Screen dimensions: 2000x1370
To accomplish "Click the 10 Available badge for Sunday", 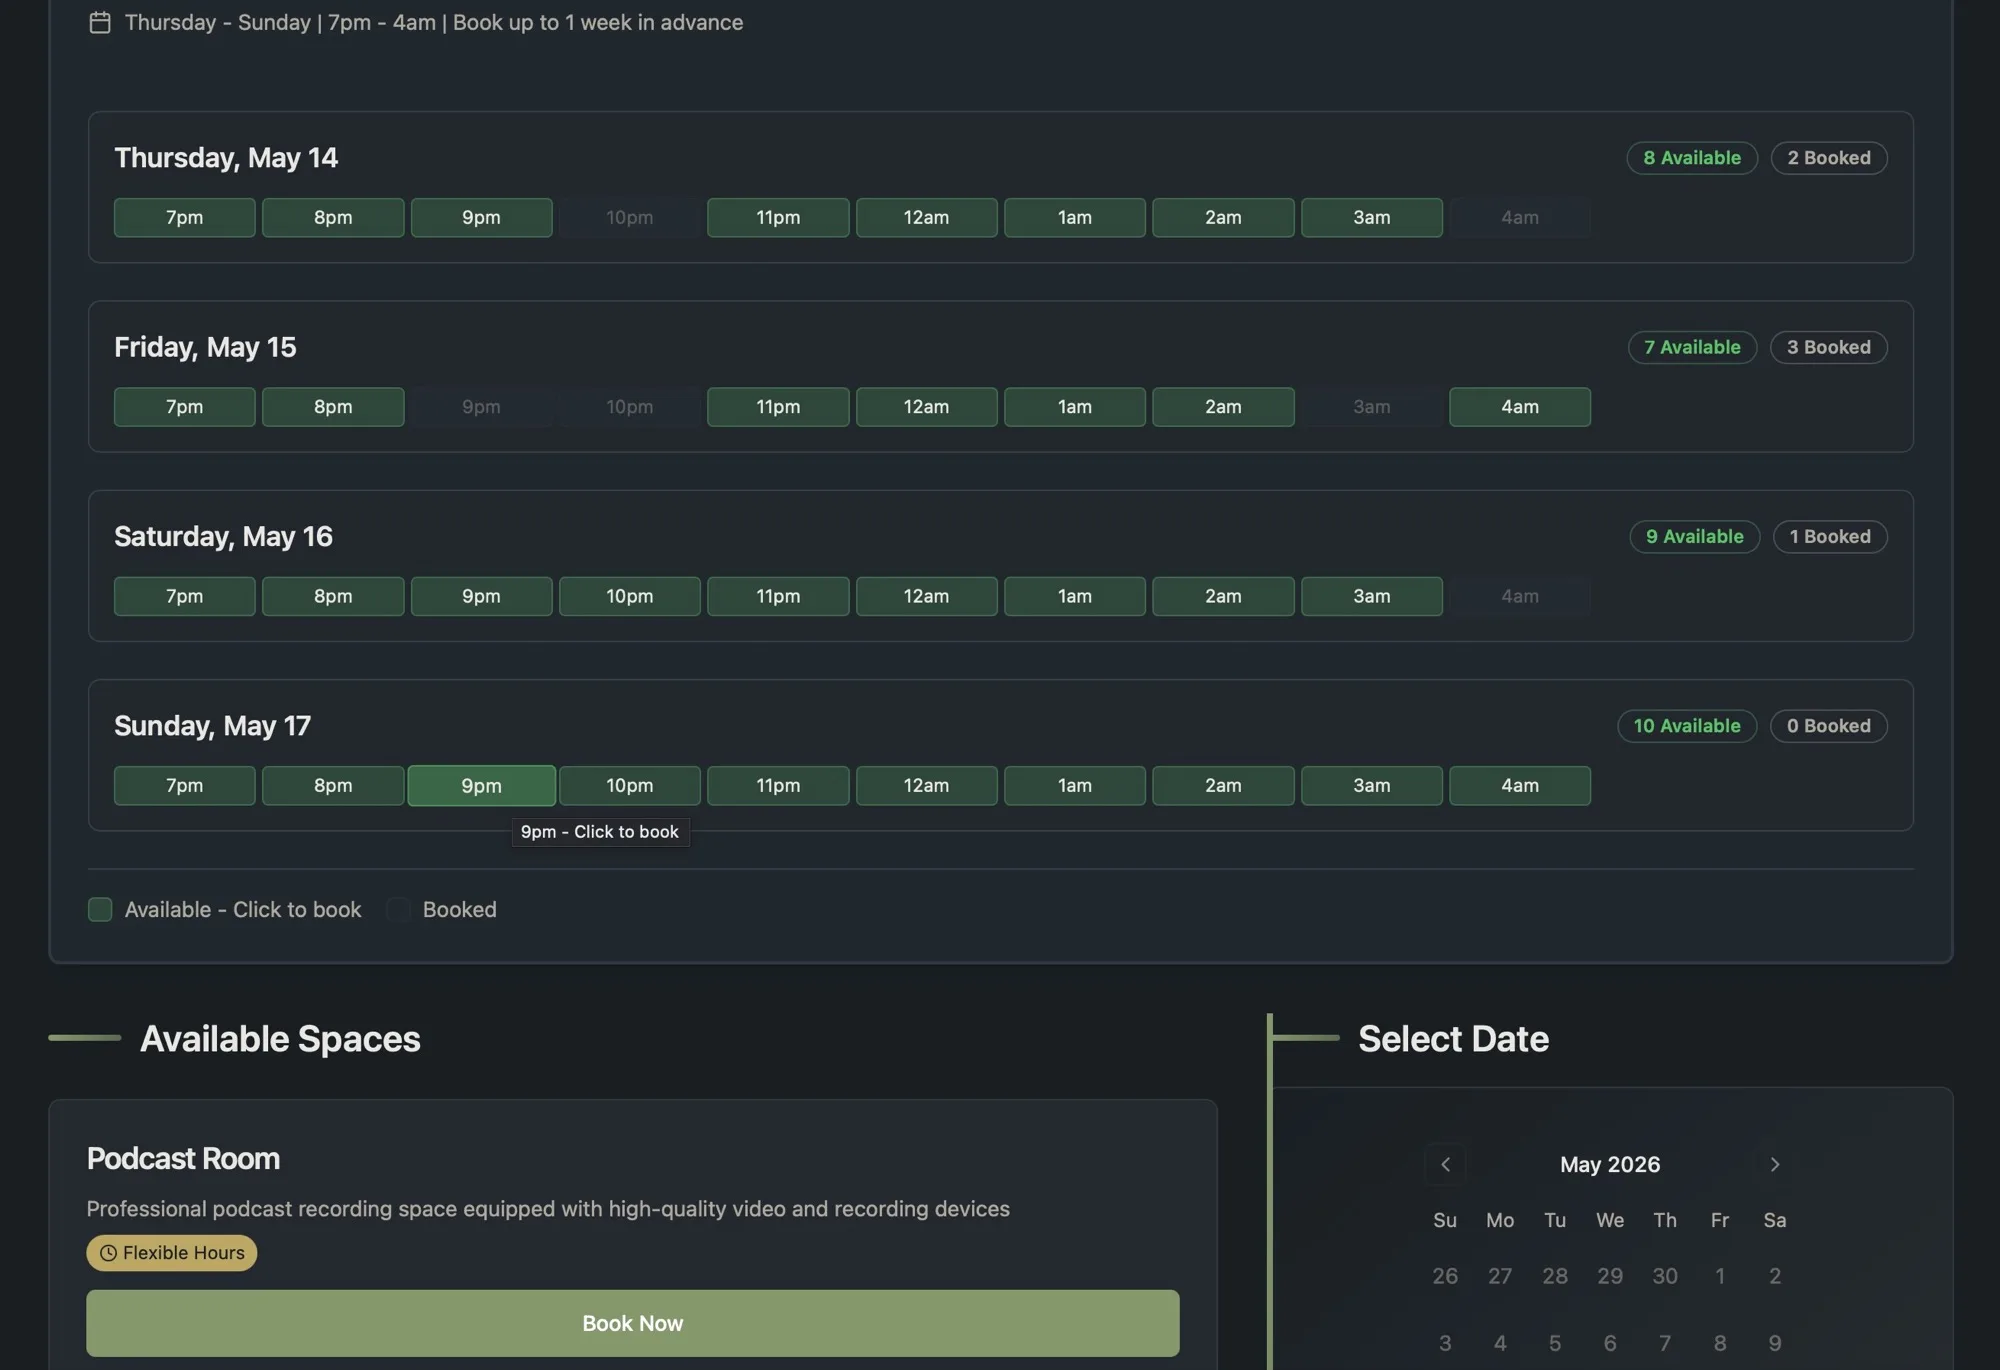I will [1687, 726].
